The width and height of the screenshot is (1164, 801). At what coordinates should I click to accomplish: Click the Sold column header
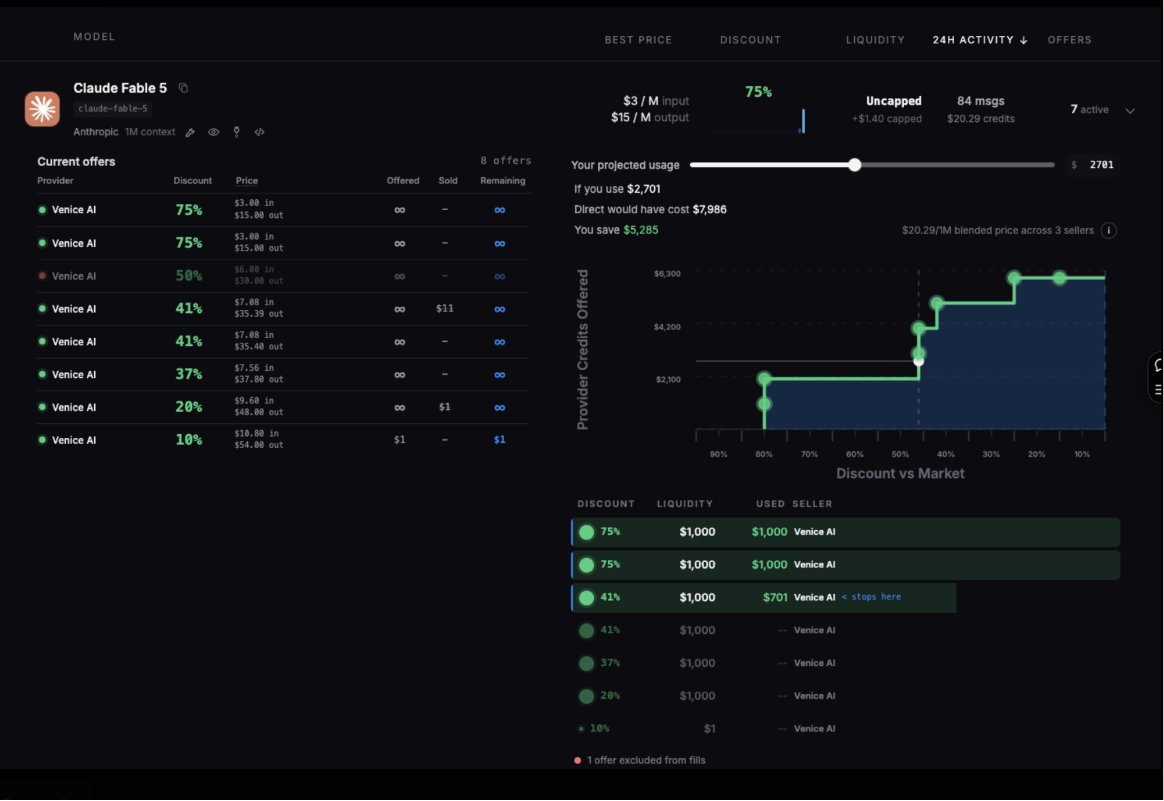click(x=448, y=180)
